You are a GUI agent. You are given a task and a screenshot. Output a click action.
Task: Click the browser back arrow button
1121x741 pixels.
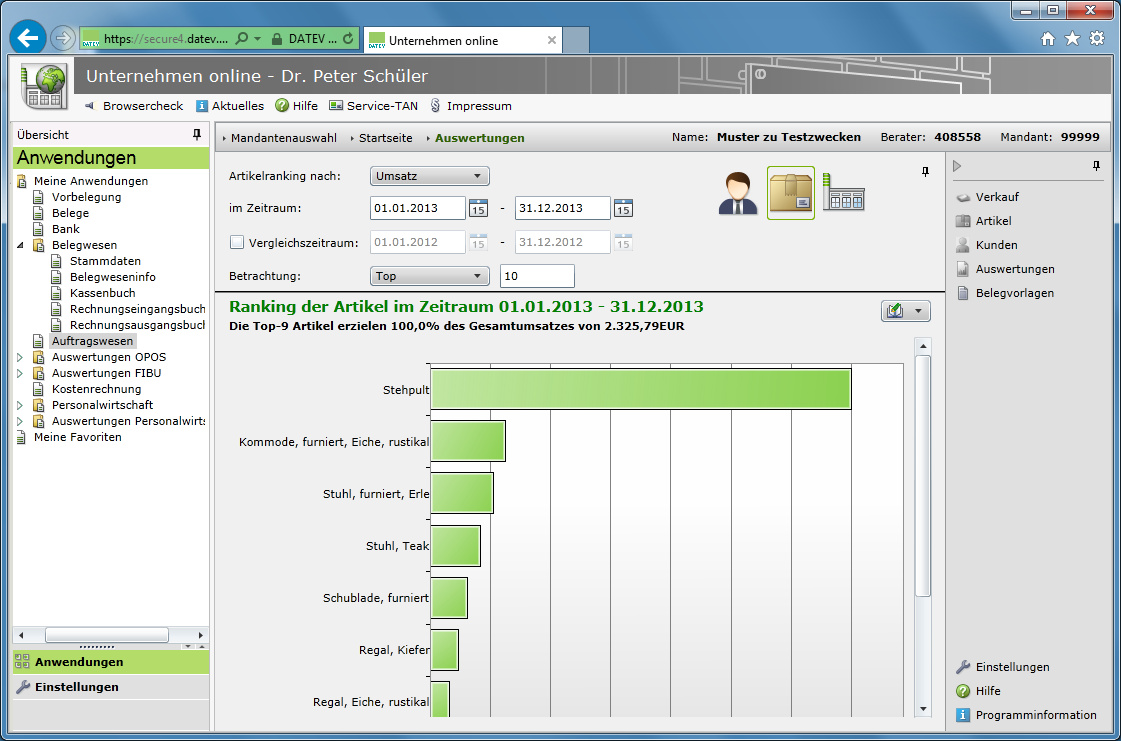point(28,38)
